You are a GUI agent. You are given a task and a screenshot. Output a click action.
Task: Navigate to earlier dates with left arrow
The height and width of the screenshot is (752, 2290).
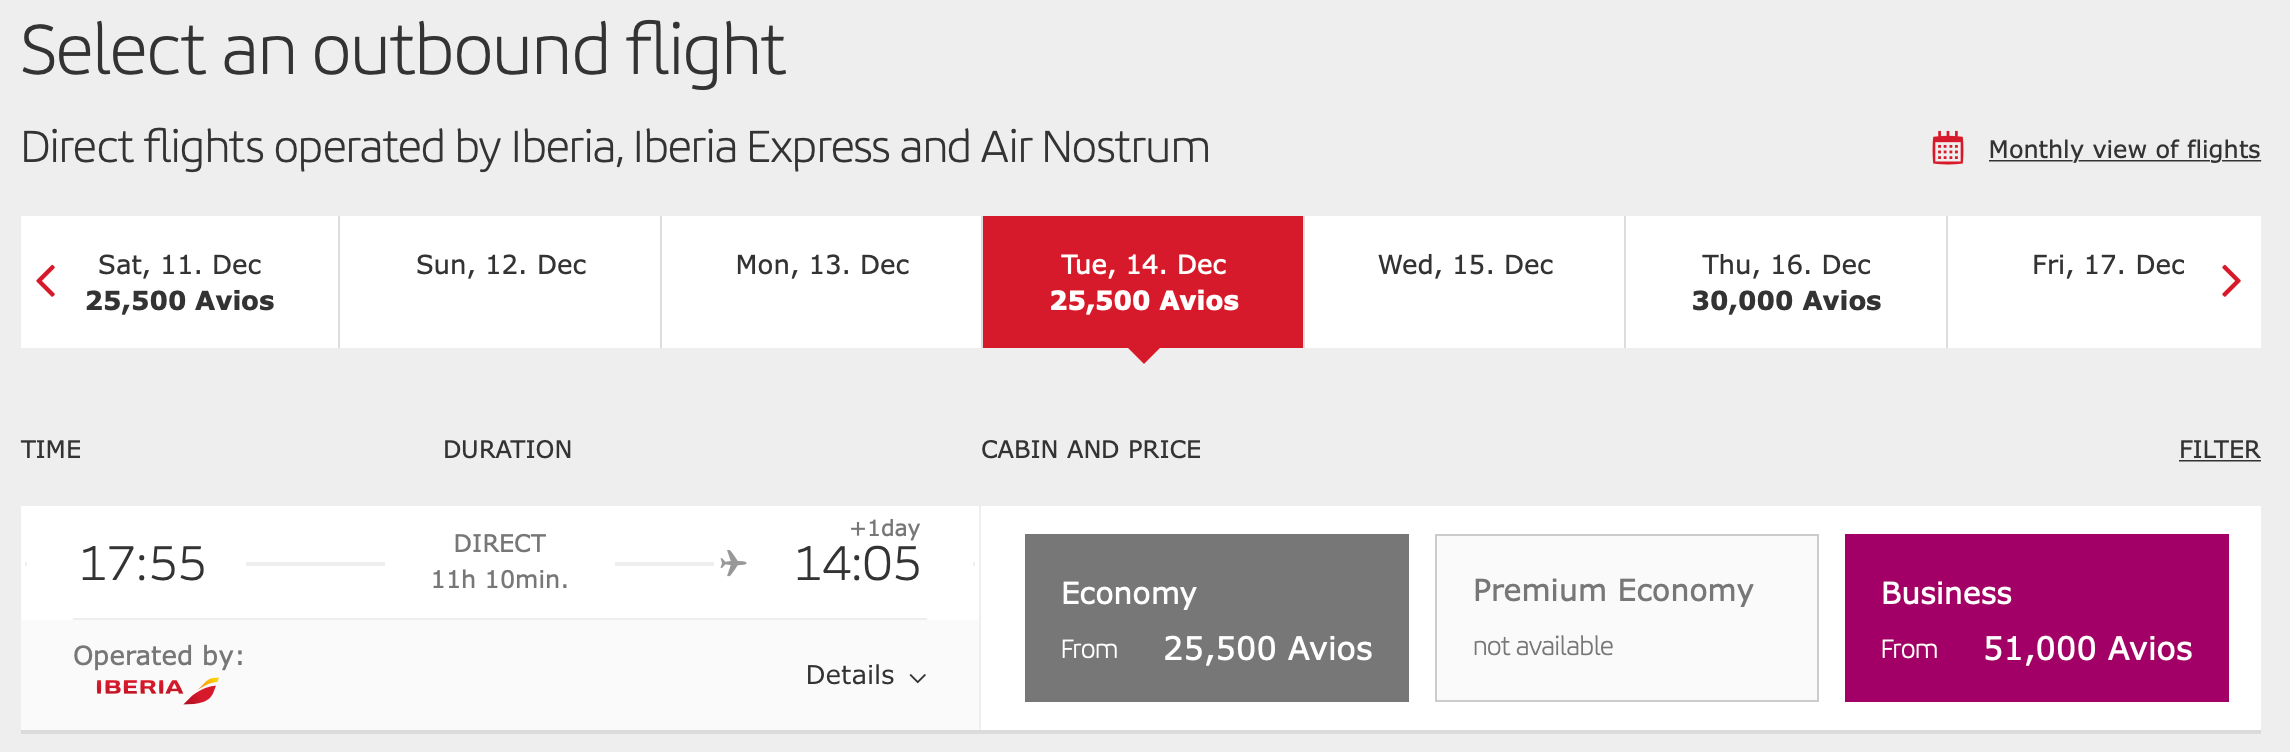(x=44, y=281)
